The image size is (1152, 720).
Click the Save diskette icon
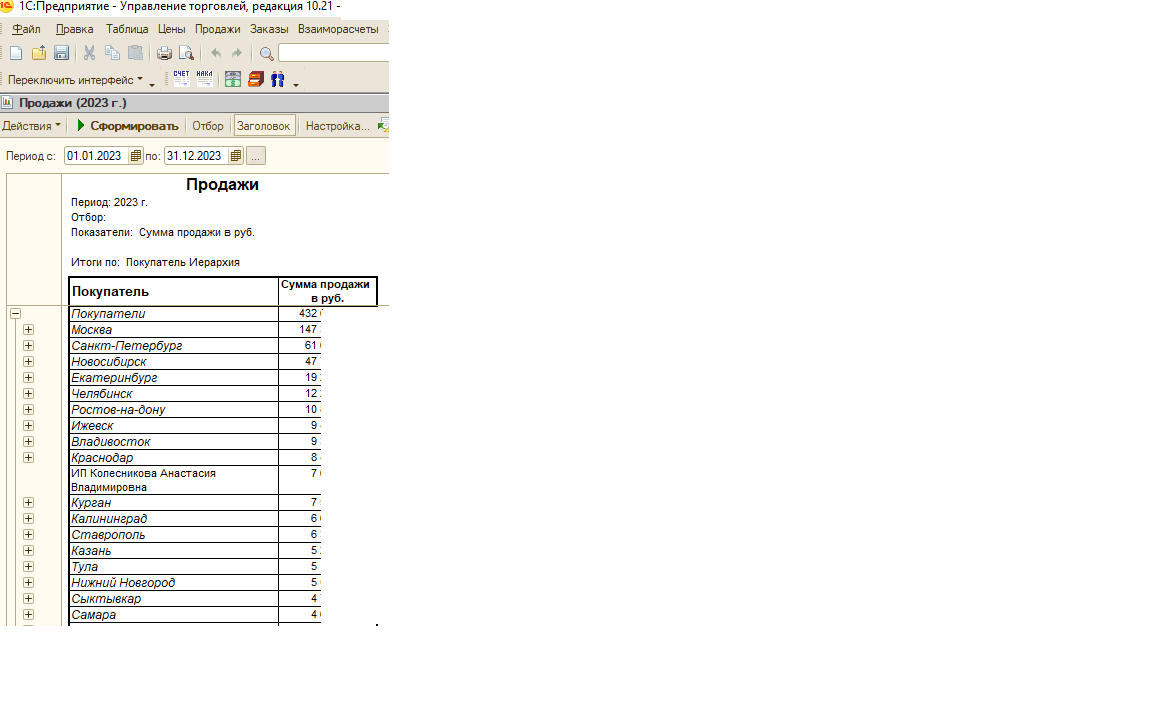tap(61, 53)
